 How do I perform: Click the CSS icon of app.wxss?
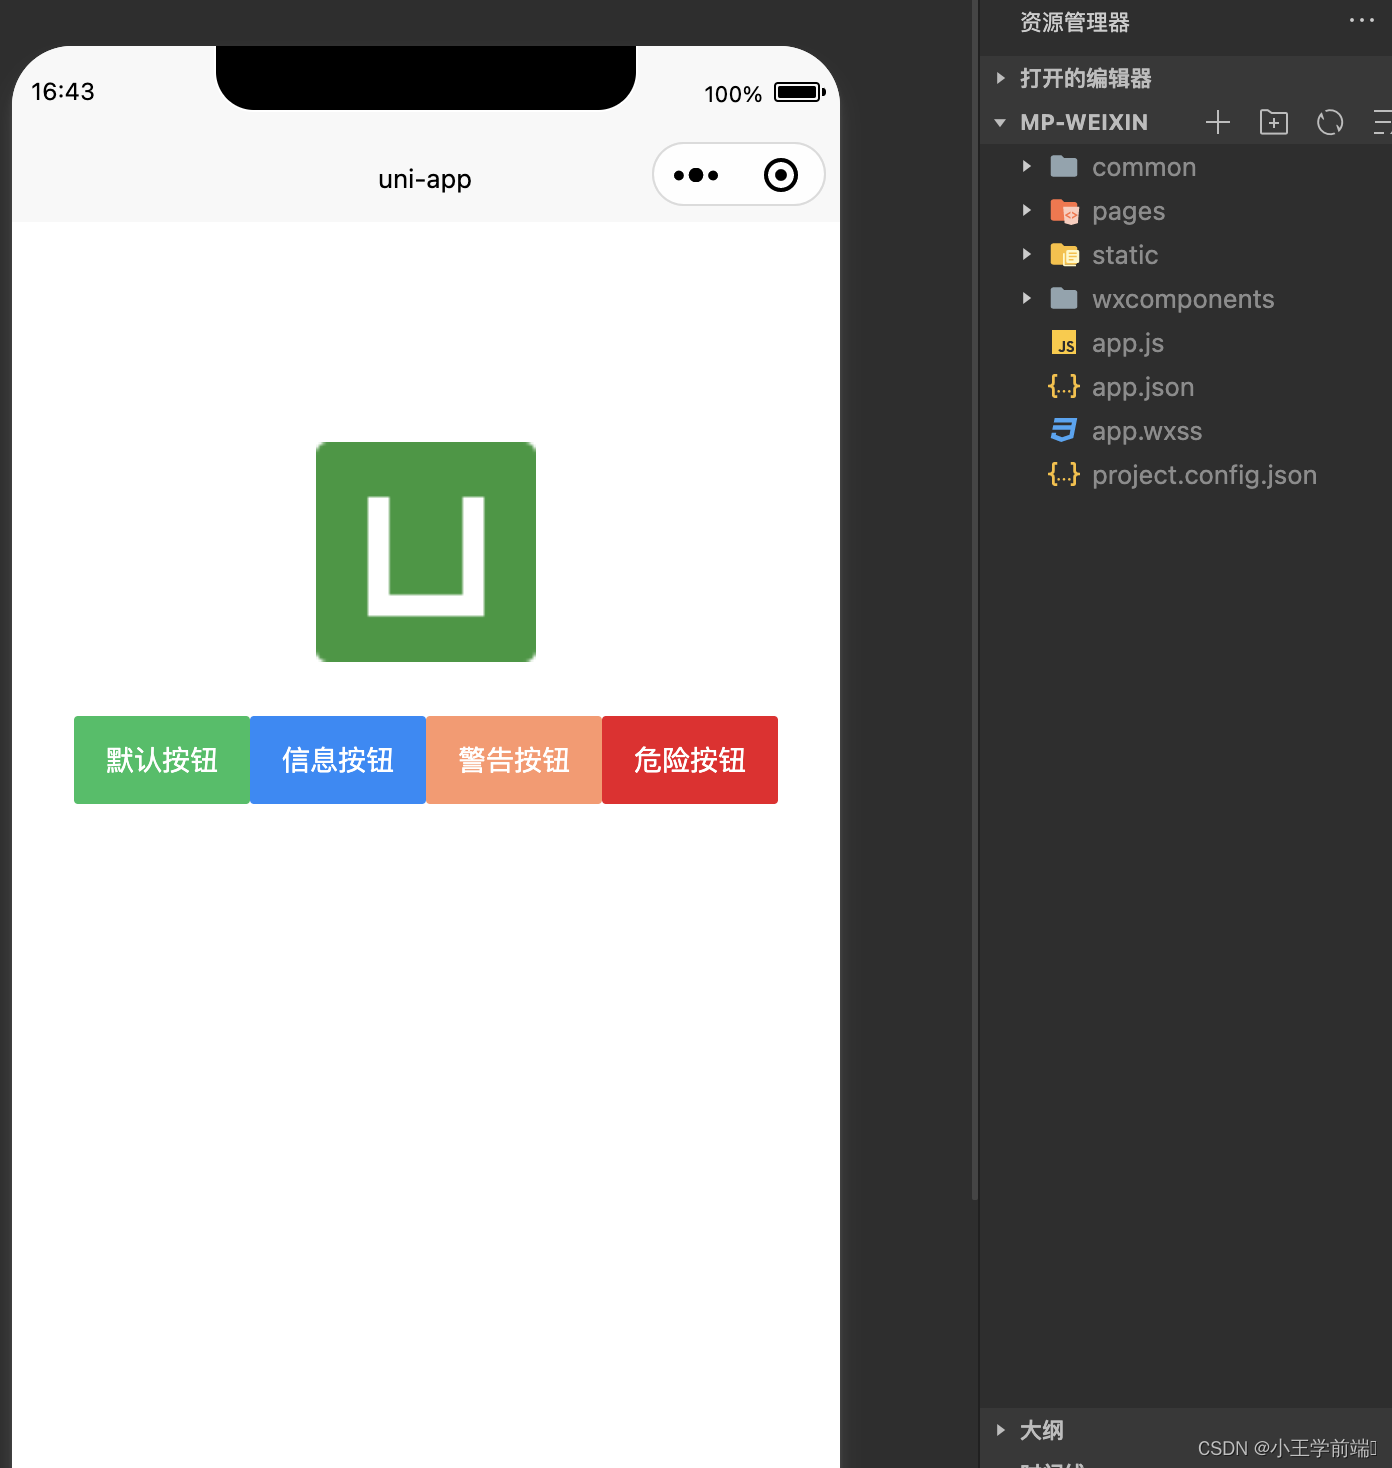tap(1064, 430)
